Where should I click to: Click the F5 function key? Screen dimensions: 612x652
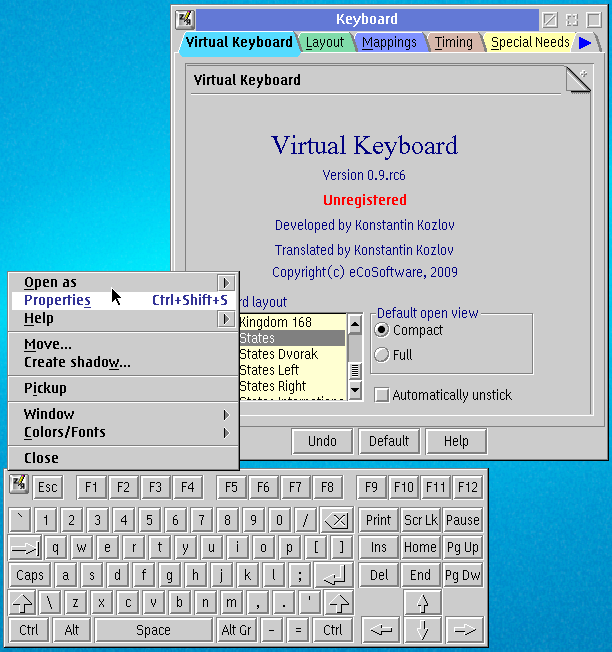(x=231, y=487)
